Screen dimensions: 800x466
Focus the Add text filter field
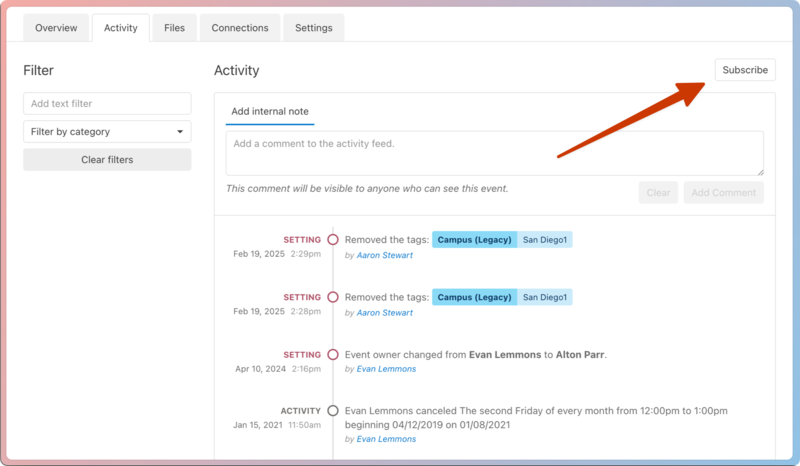(107, 104)
